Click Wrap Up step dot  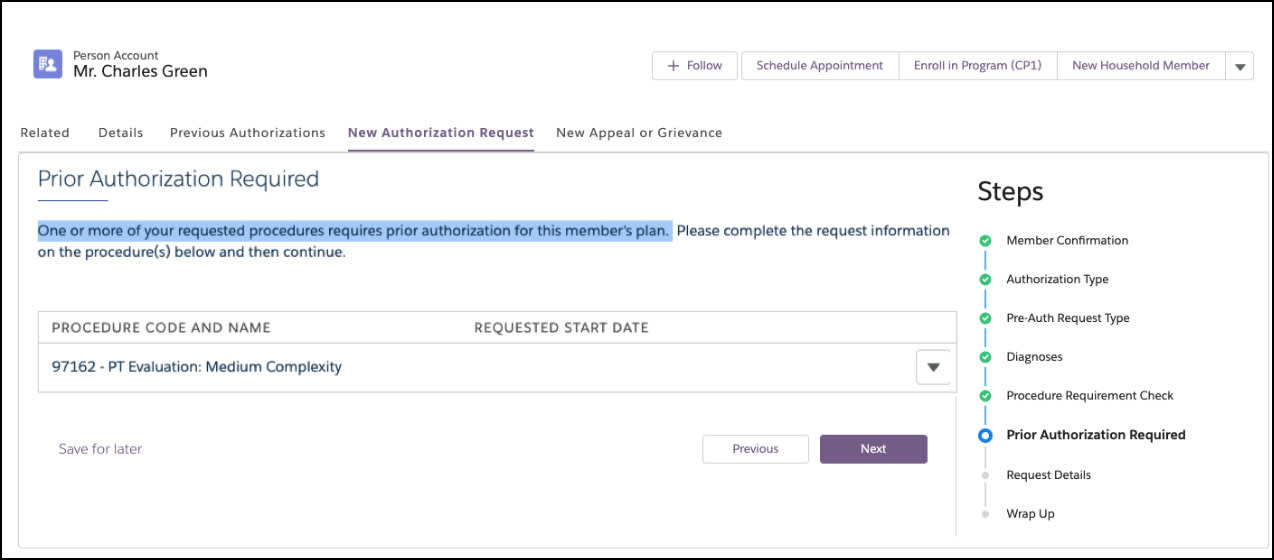pyautogui.click(x=985, y=514)
